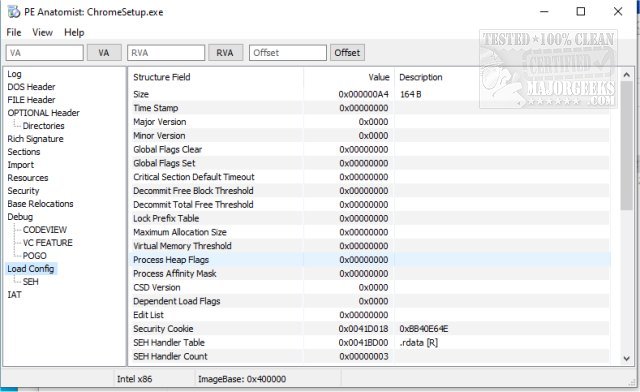Maximize the PE Anatomist window

[x=581, y=11]
